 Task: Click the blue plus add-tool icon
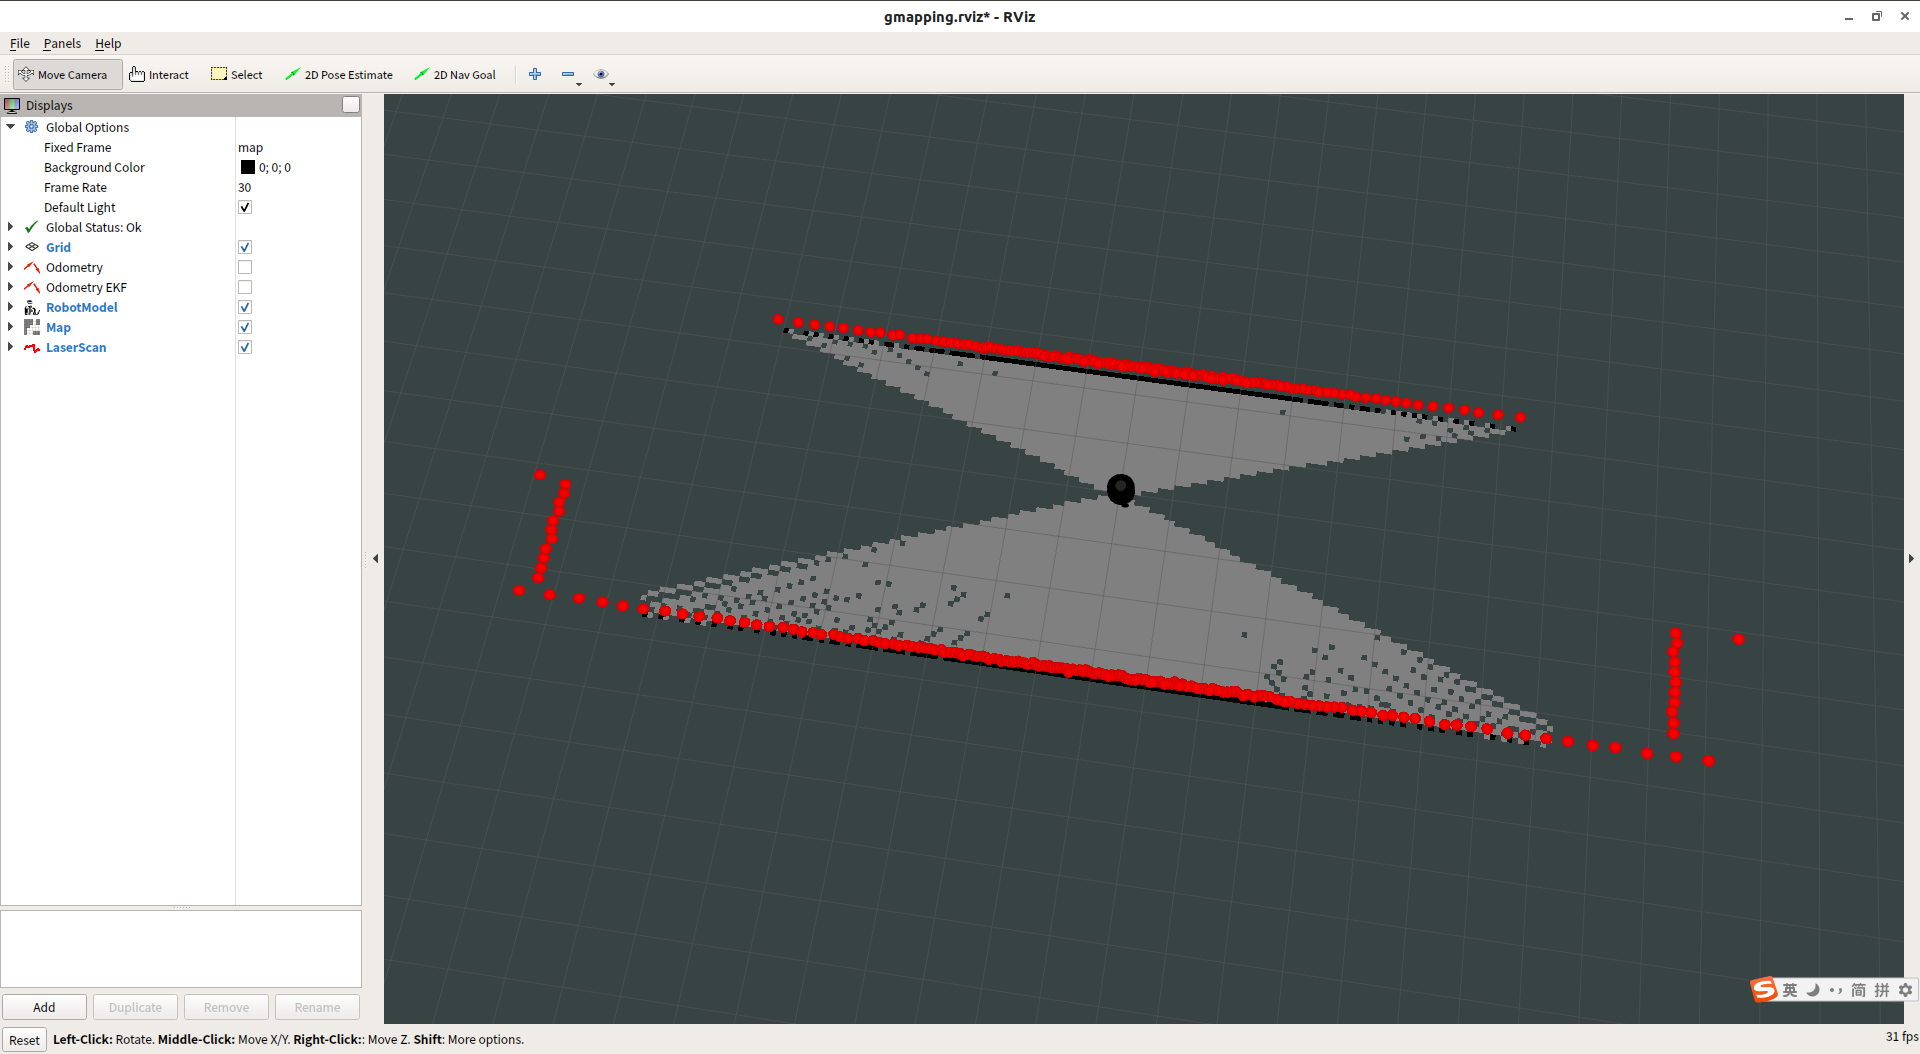click(535, 74)
